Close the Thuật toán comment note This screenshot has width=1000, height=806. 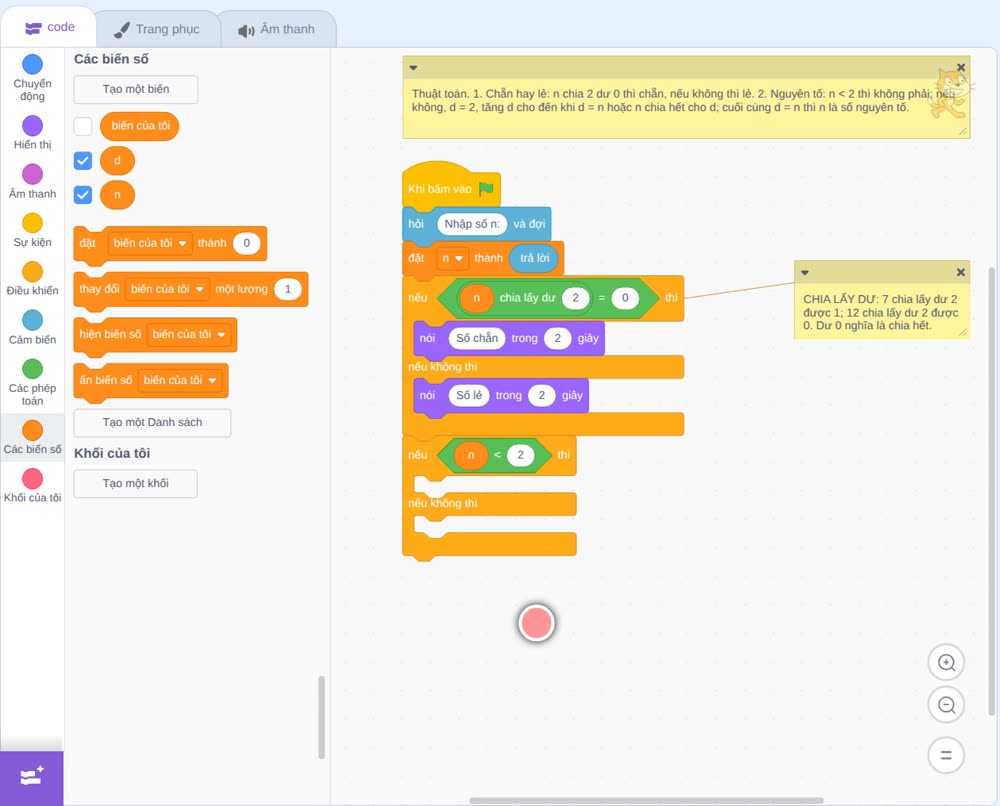coord(961,68)
